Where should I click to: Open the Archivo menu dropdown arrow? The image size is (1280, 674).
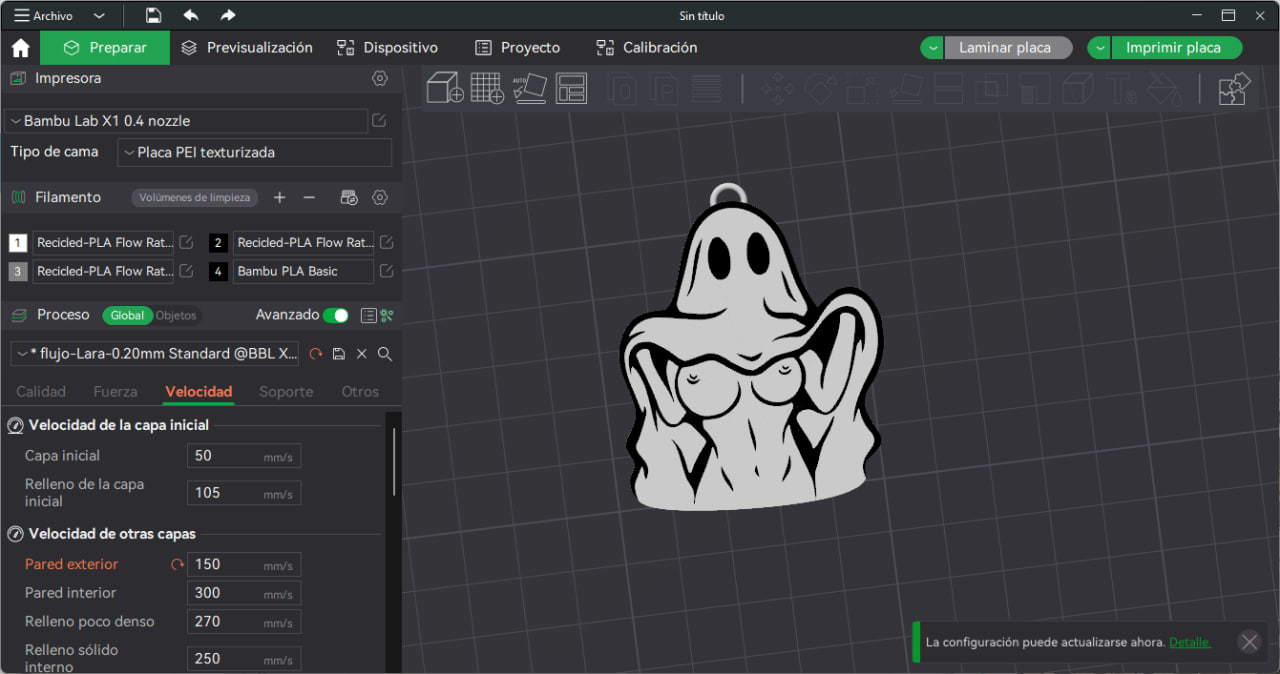(98, 16)
